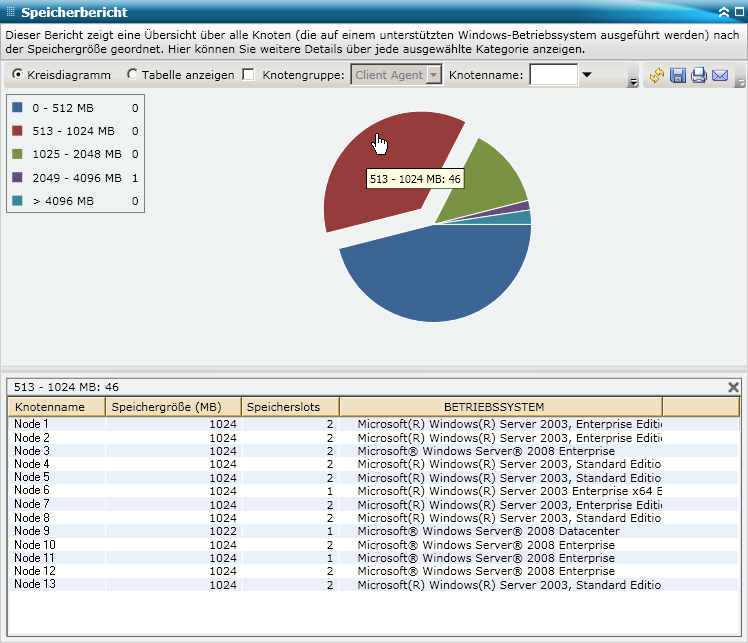This screenshot has width=748, height=643.
Task: Open the Client Agent dropdown
Action: [433, 75]
